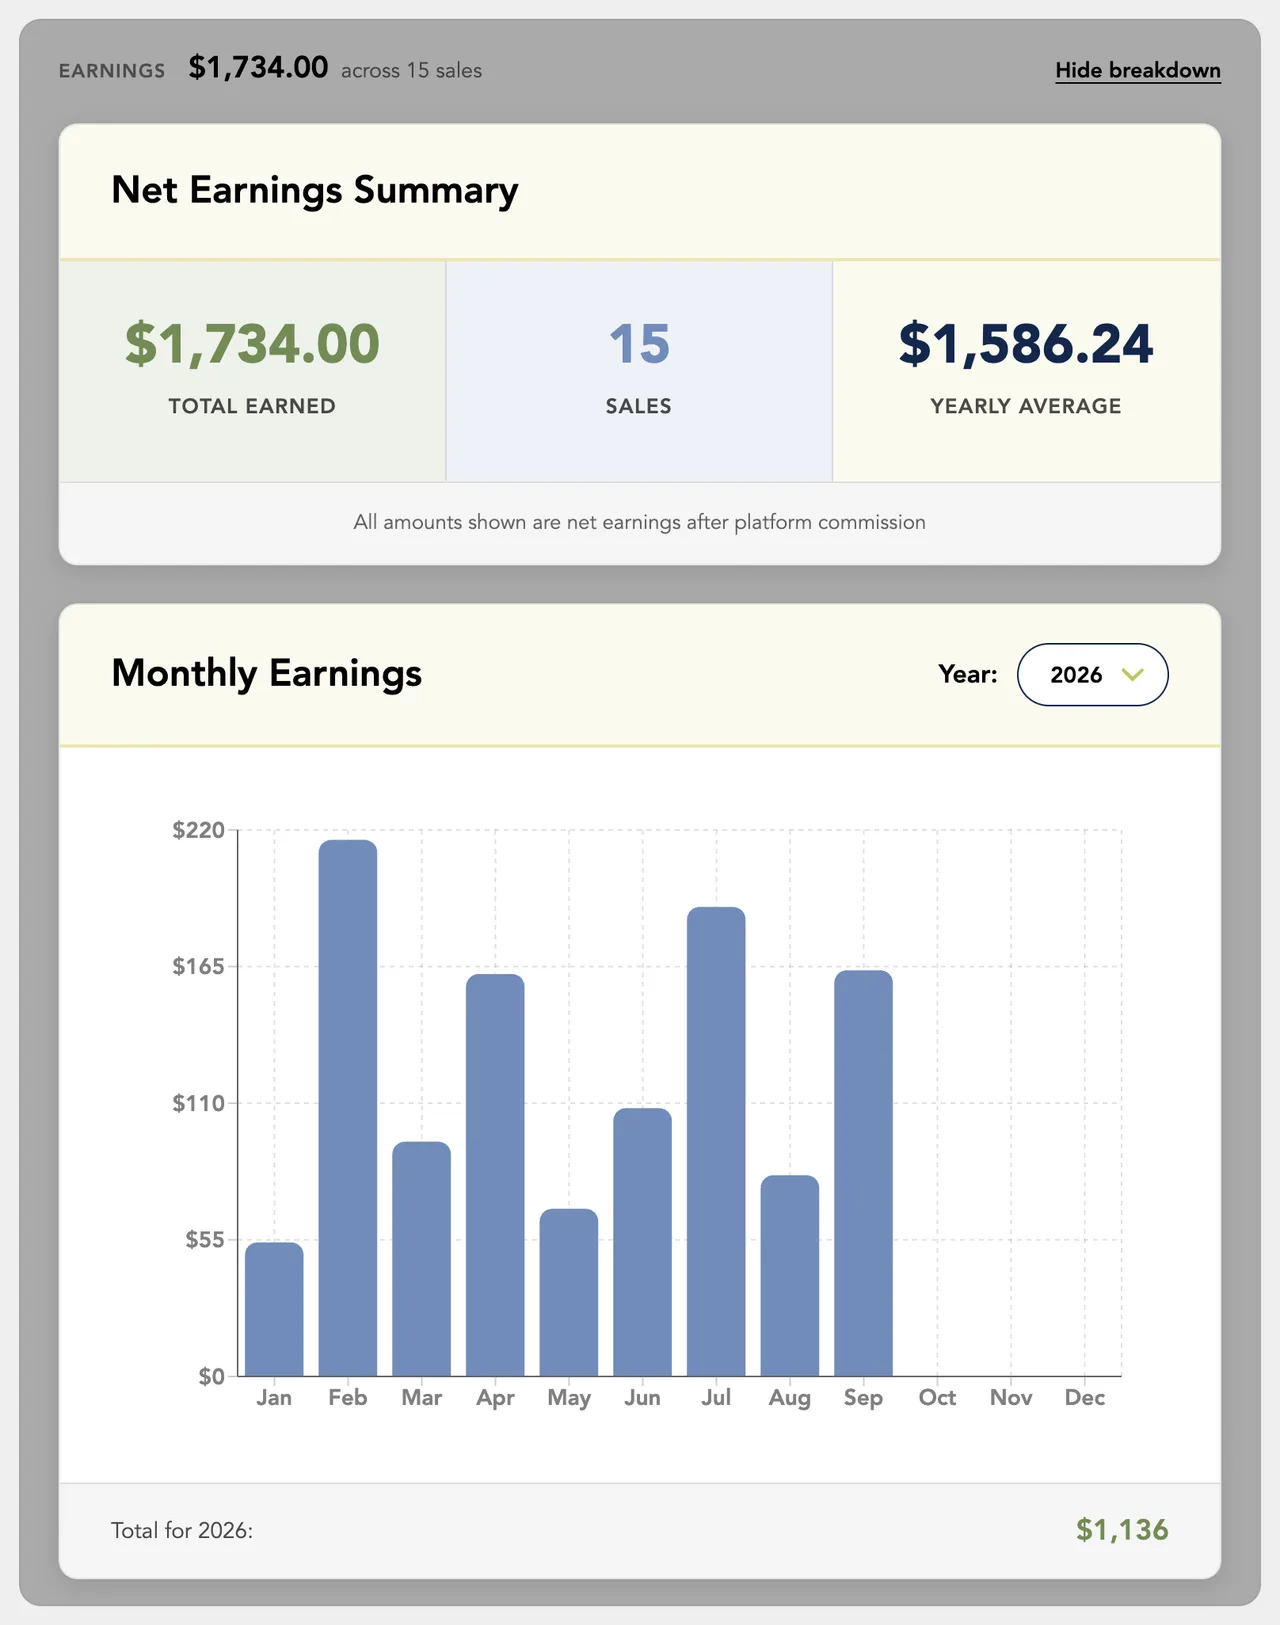Click the Net Earnings Summary heading

point(315,190)
